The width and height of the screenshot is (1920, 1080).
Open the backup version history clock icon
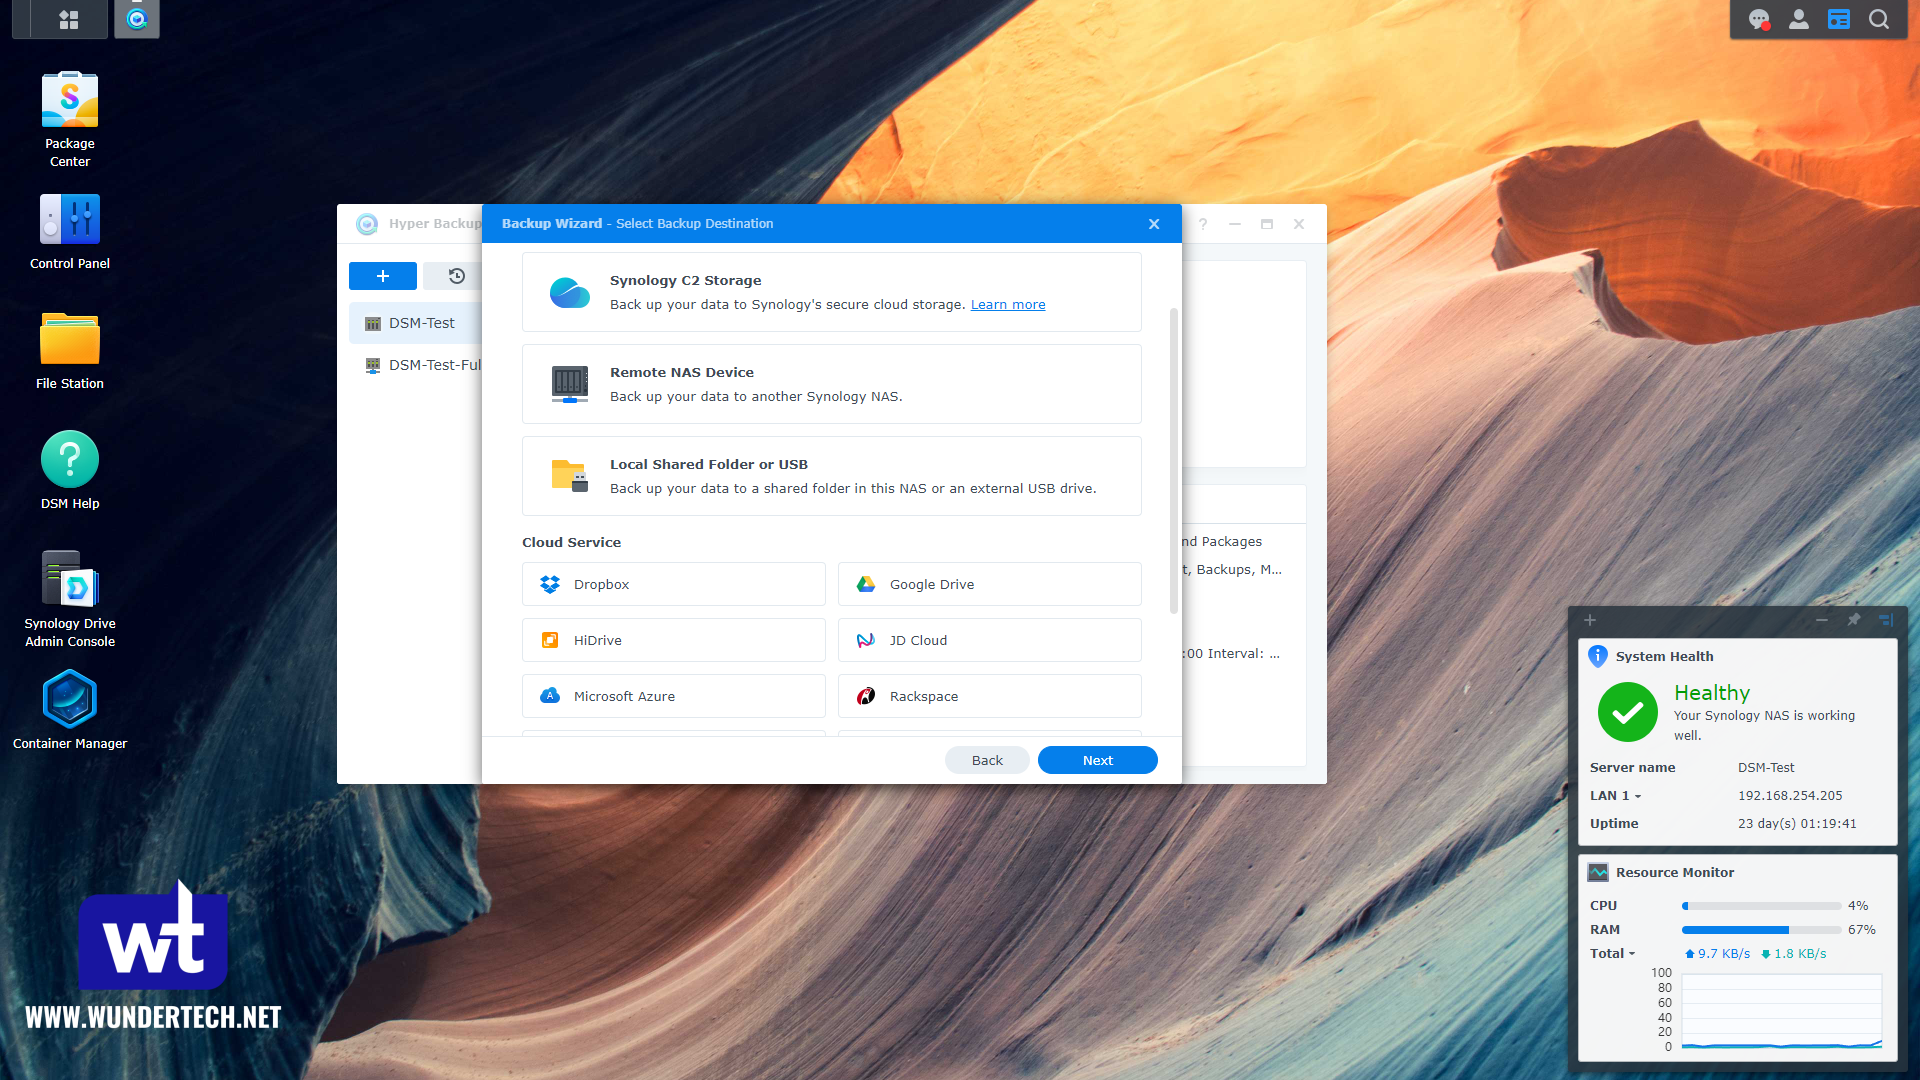456,276
